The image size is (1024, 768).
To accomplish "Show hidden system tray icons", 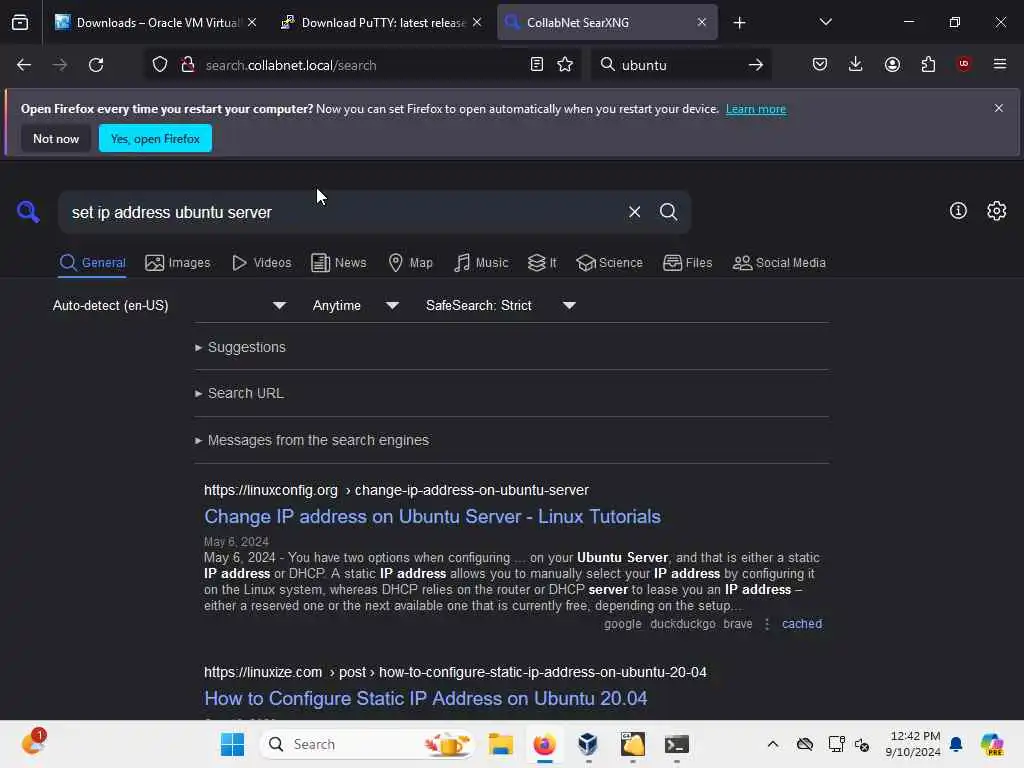I will [773, 744].
